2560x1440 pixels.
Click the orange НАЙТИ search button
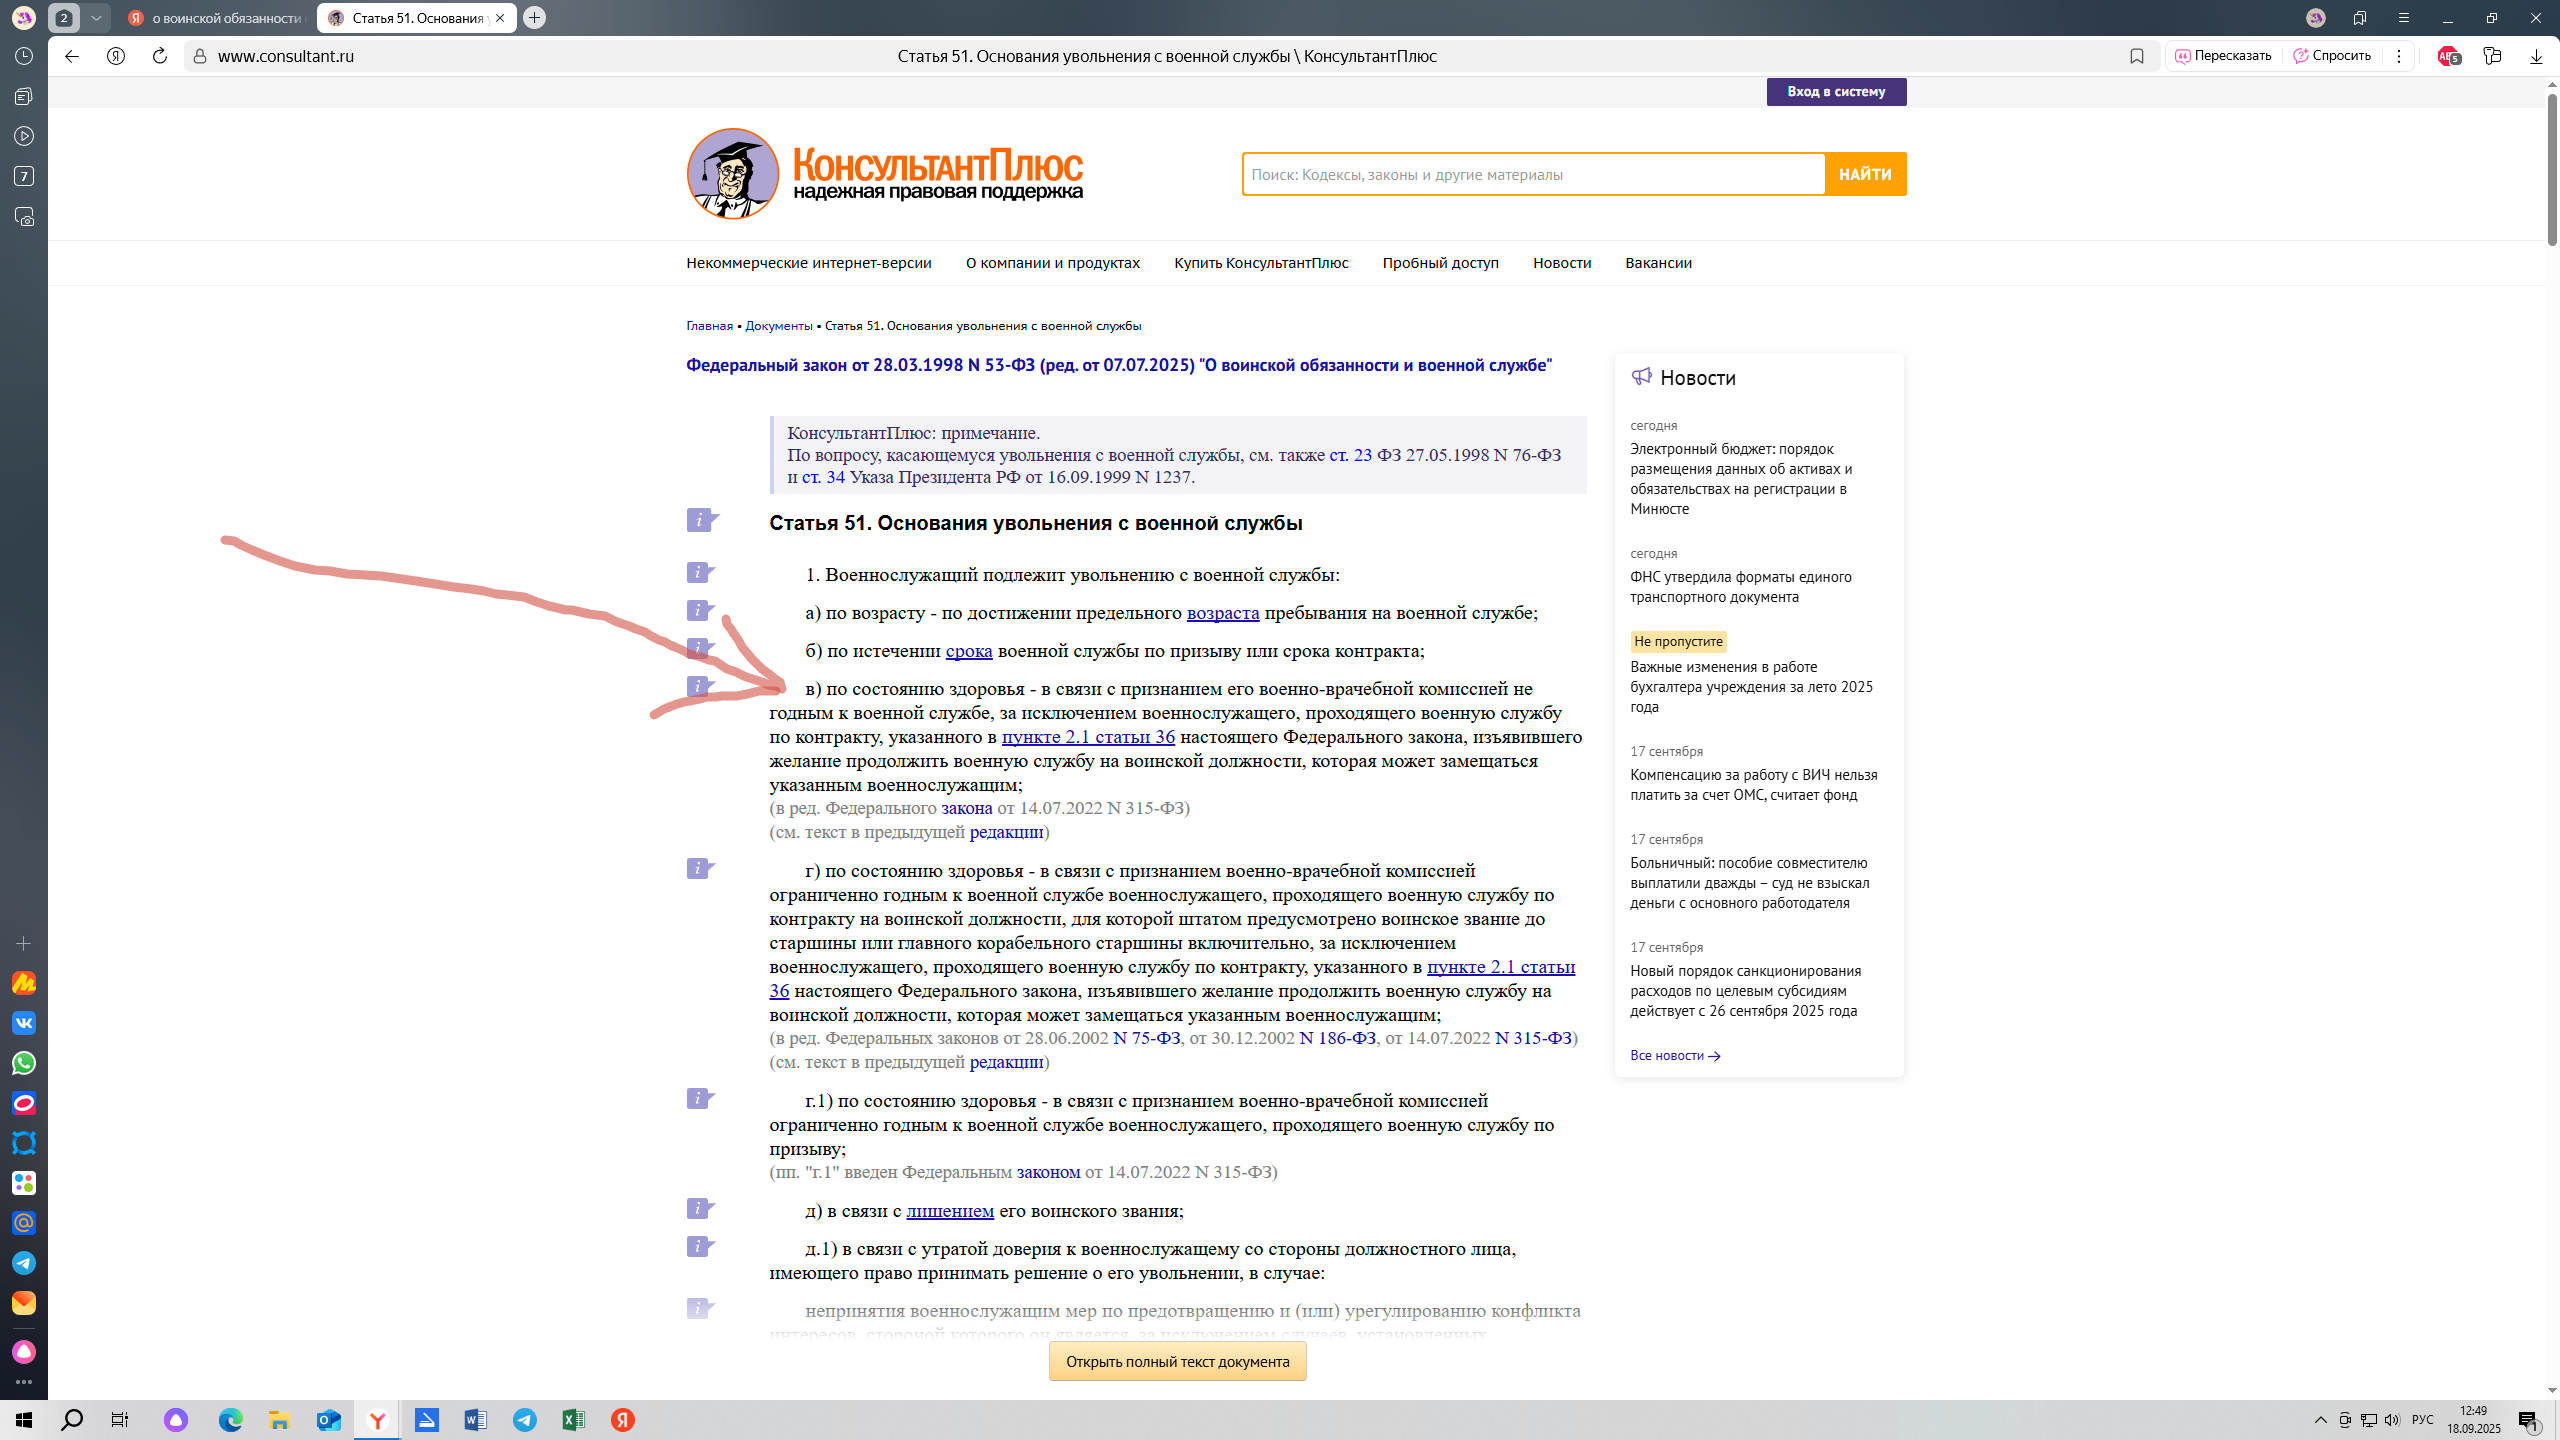[1865, 174]
